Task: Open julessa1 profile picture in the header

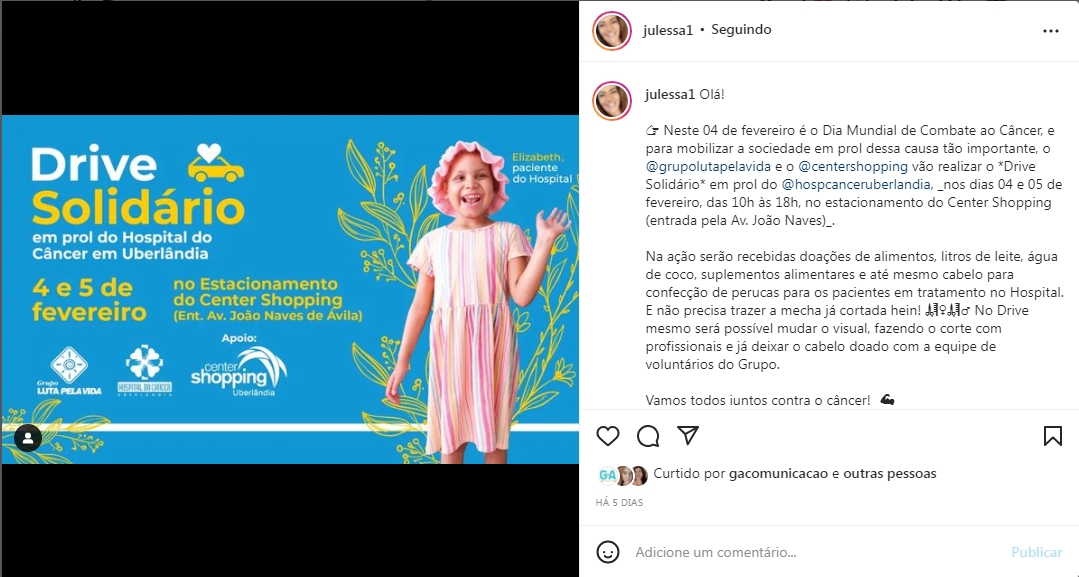Action: tap(612, 31)
